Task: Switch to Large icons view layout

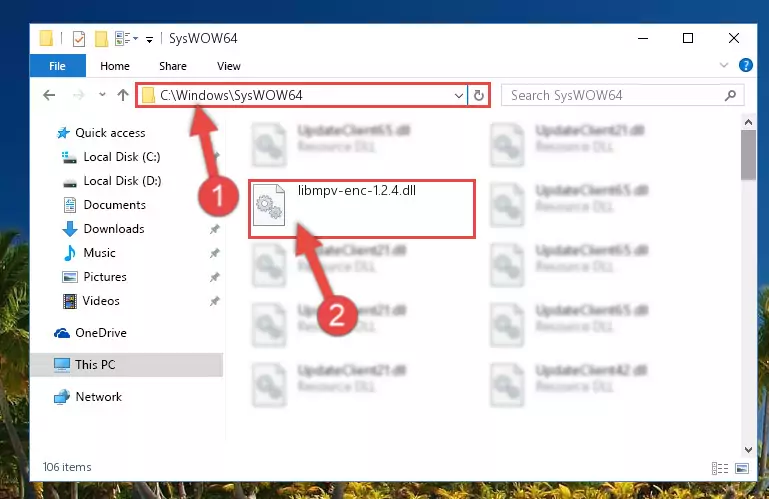Action: (742, 468)
